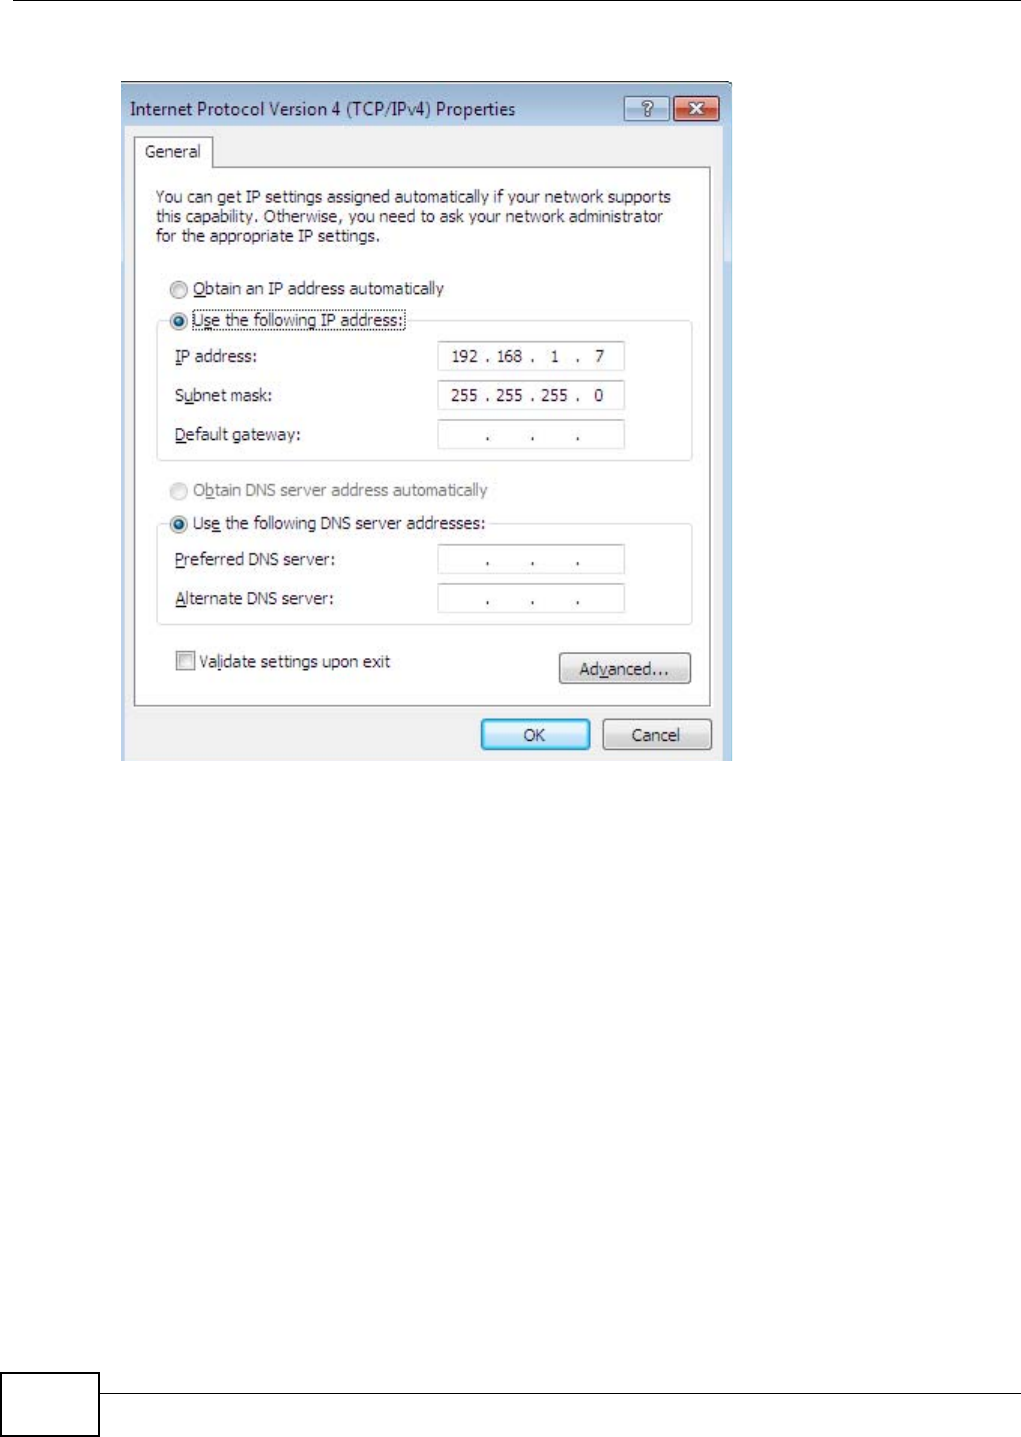Open the General tab
This screenshot has height=1437, width=1021.
173,152
